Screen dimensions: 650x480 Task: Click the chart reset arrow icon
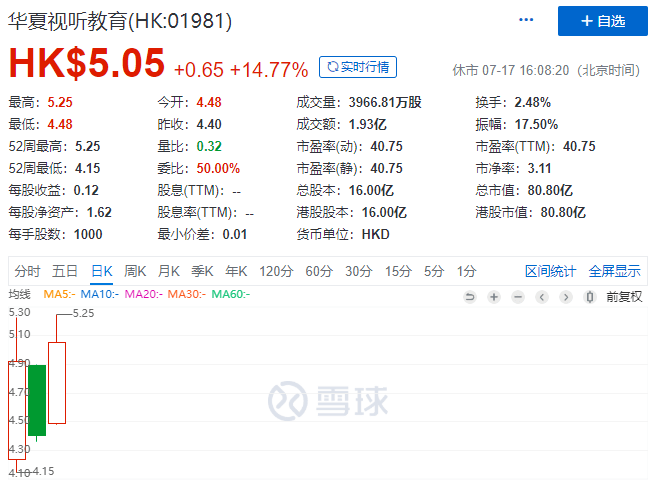pos(470,297)
